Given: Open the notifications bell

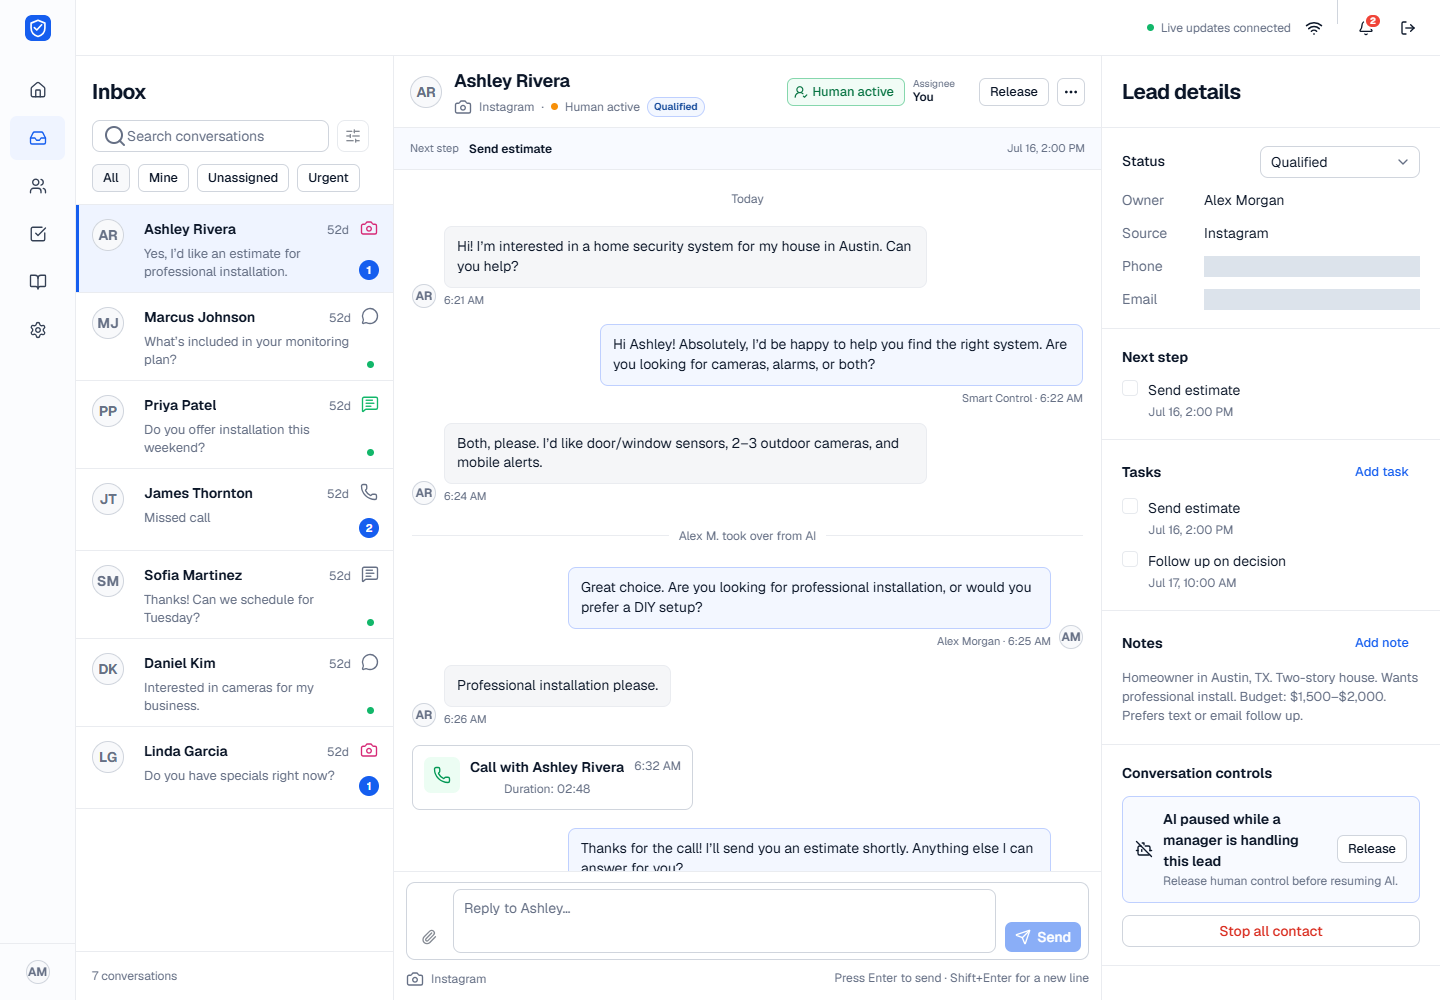Looking at the screenshot, I should point(1366,28).
